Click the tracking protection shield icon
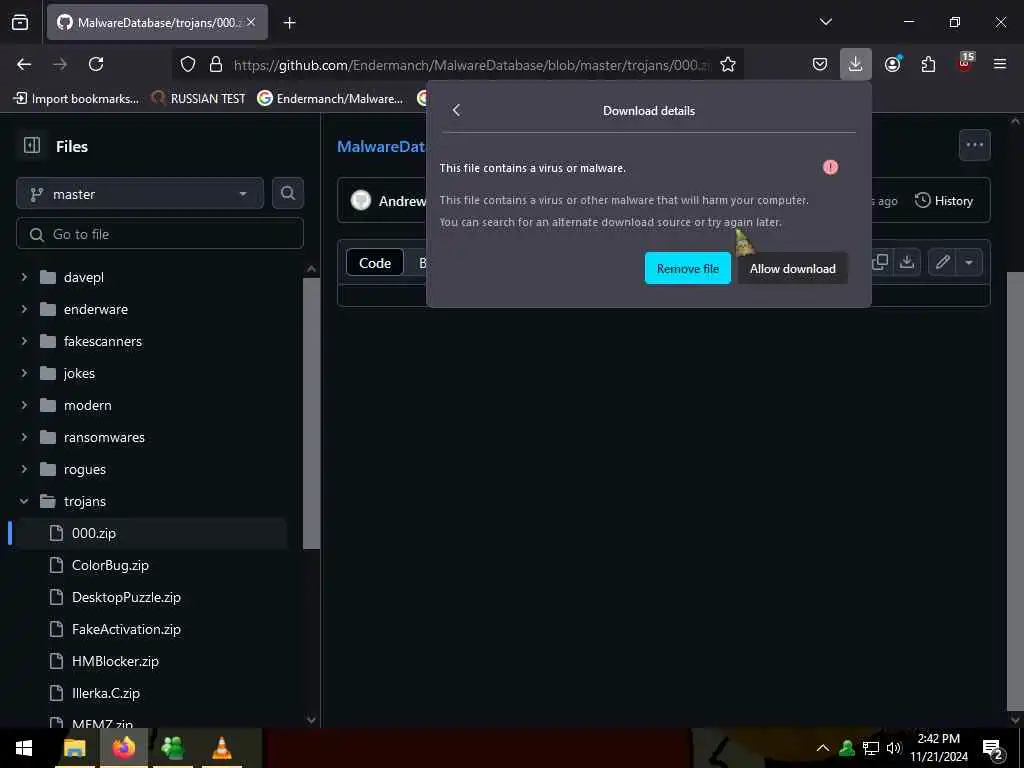 tap(188, 64)
